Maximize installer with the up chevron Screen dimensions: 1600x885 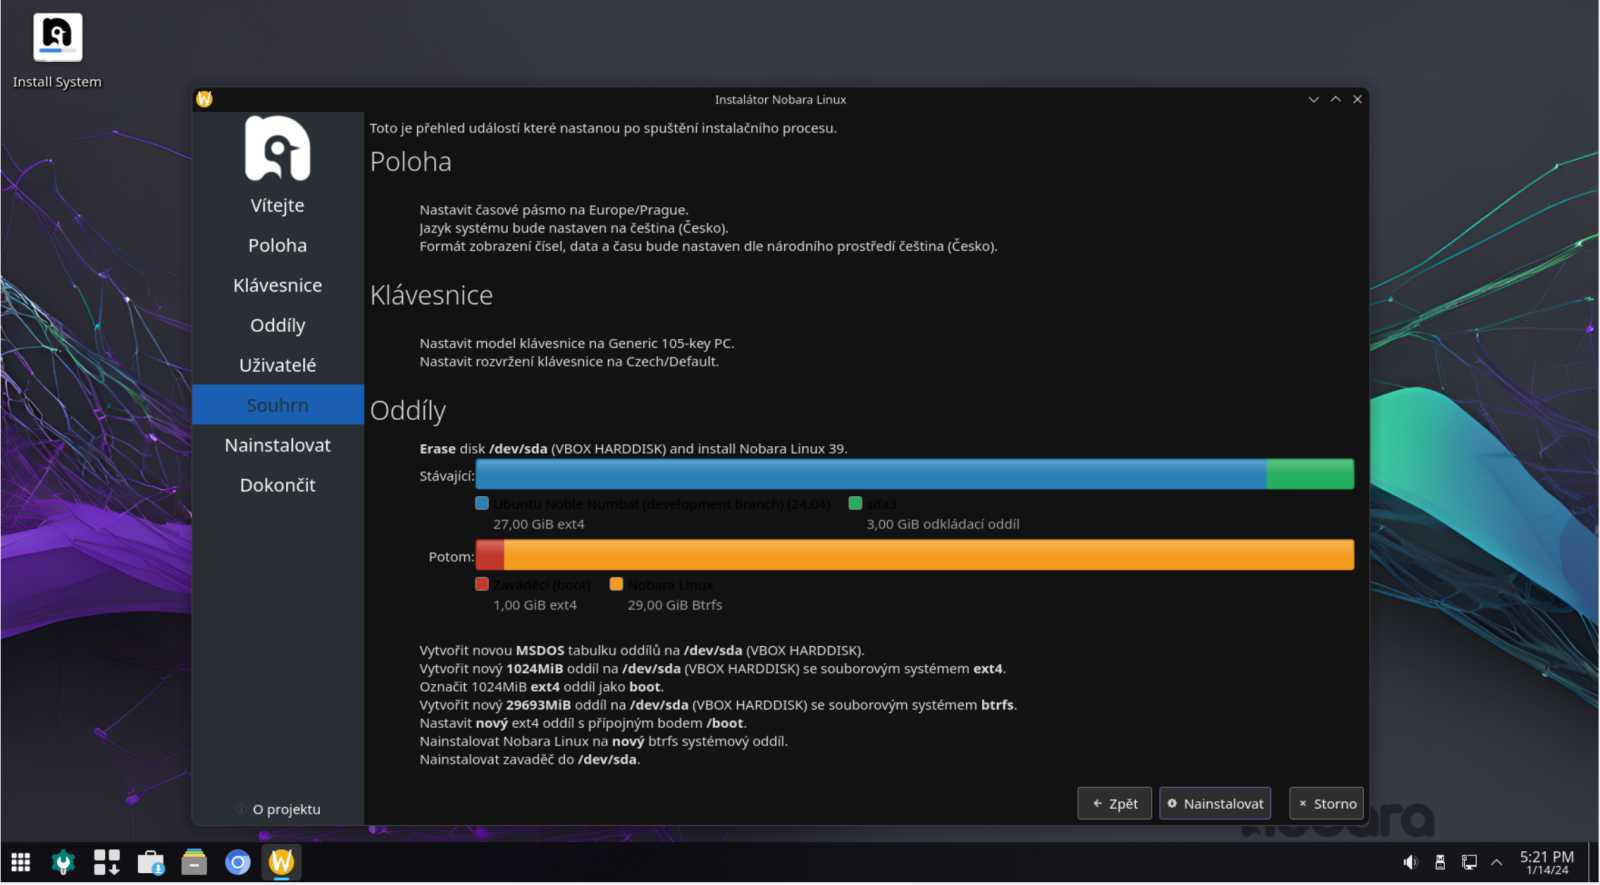tap(1336, 99)
